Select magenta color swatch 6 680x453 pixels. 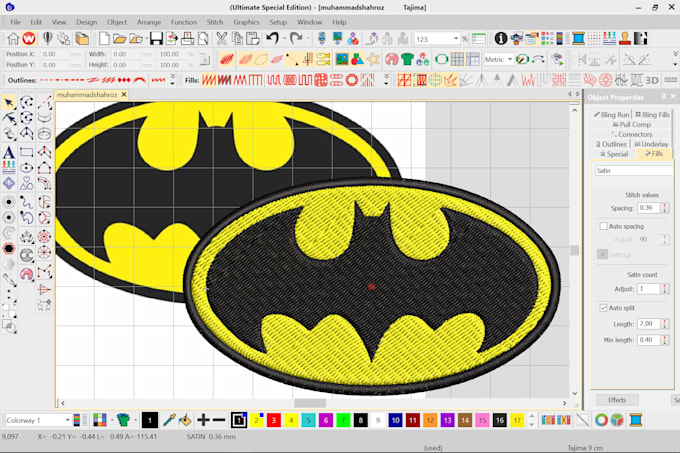point(326,420)
